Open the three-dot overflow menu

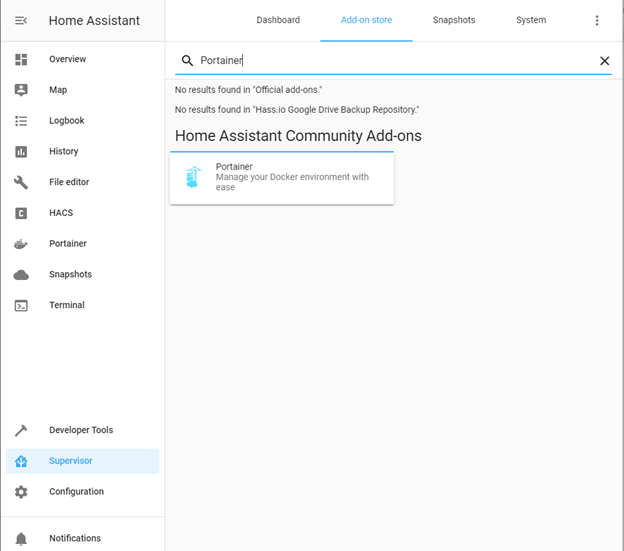(597, 20)
